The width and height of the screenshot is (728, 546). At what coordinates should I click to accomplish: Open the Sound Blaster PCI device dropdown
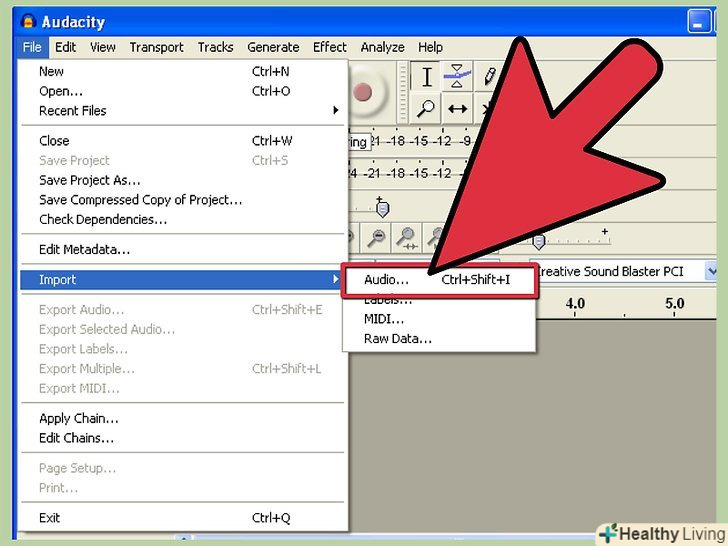711,271
